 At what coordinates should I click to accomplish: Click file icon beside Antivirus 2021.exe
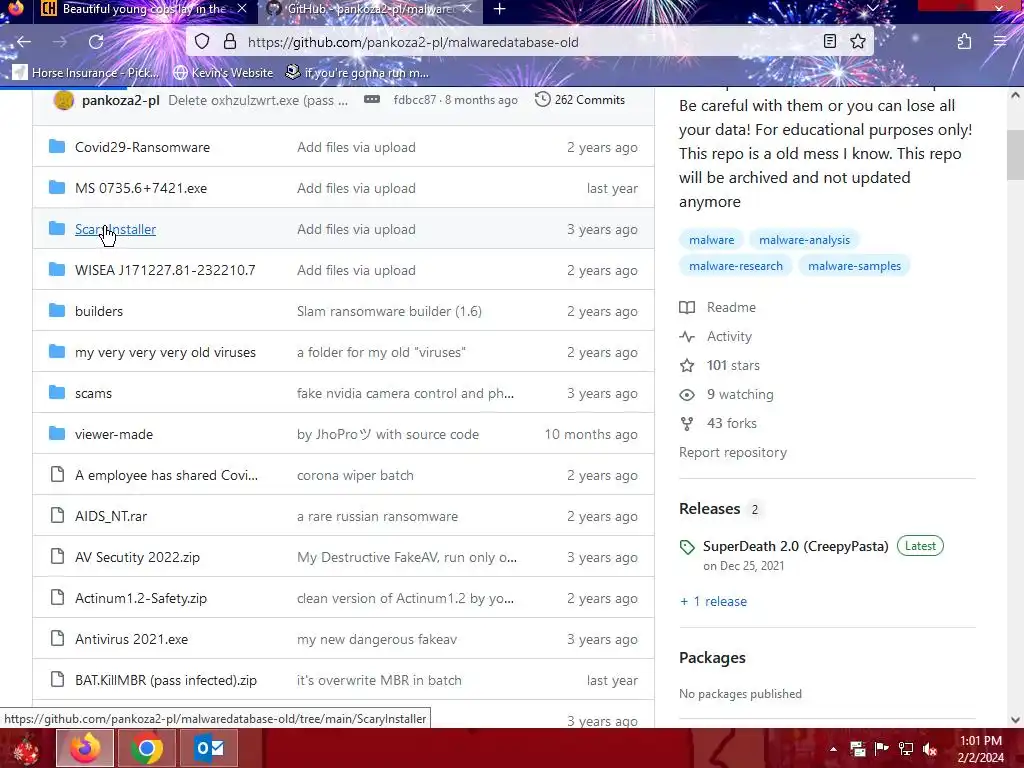(x=57, y=638)
